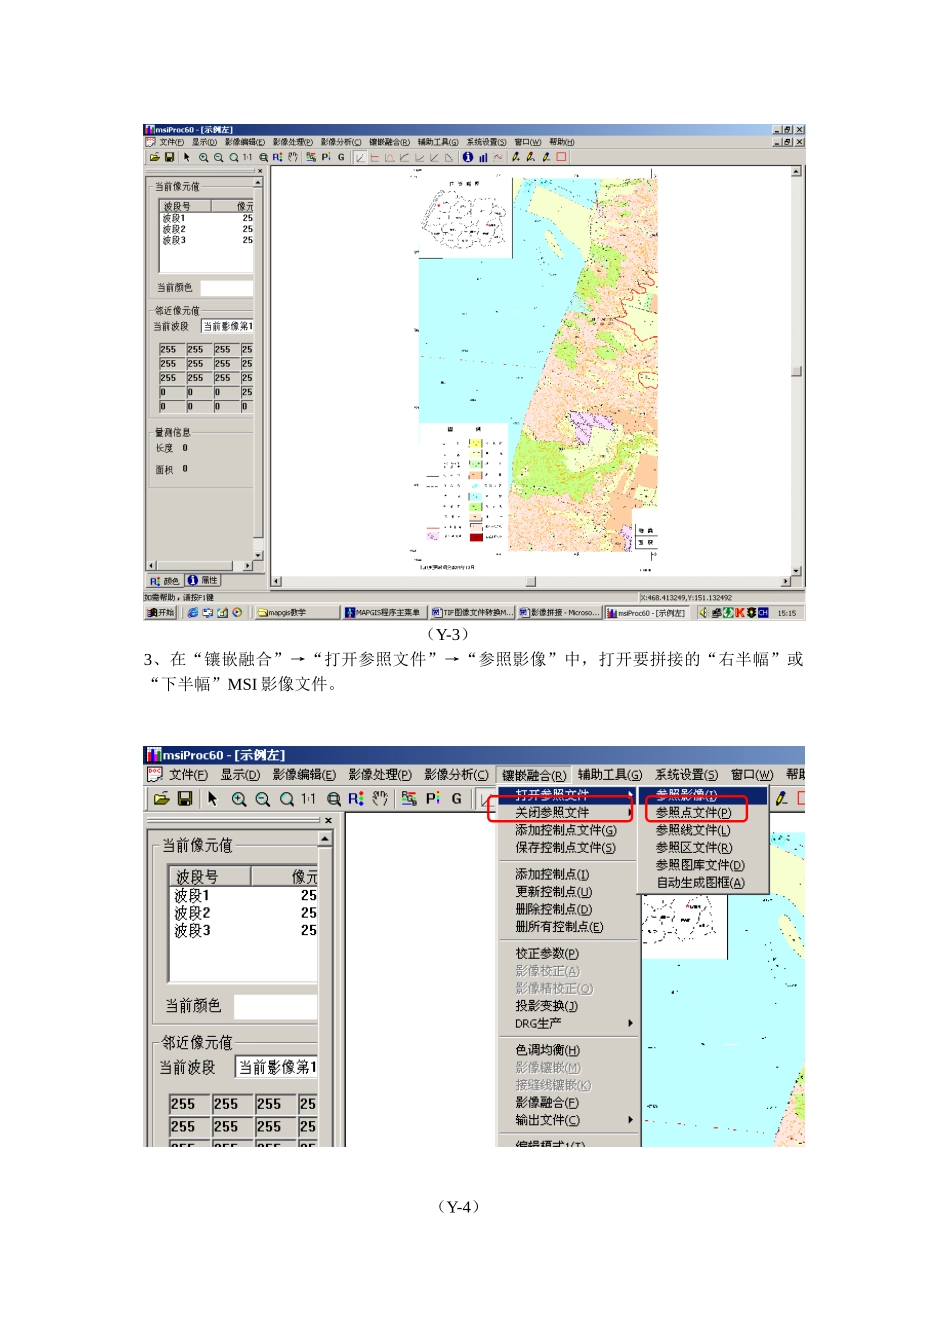
Task: Click the zoom-in magnifier in figure Y-4 toolbar
Action: point(239,799)
